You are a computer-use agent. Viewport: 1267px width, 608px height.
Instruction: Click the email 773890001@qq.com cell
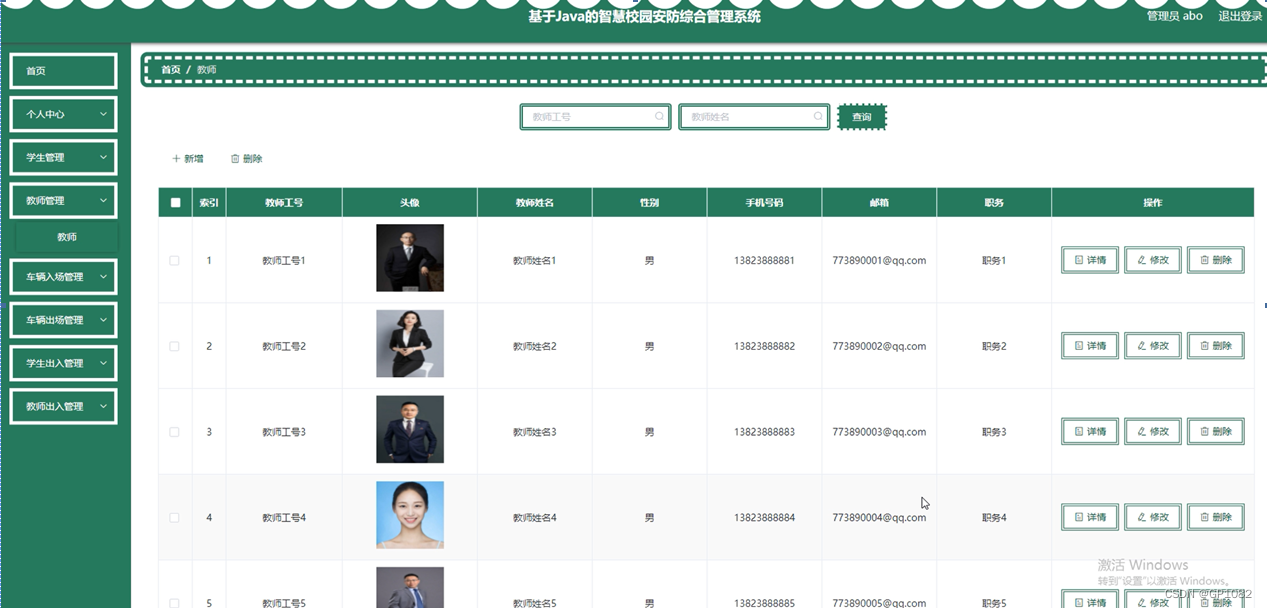[879, 261]
